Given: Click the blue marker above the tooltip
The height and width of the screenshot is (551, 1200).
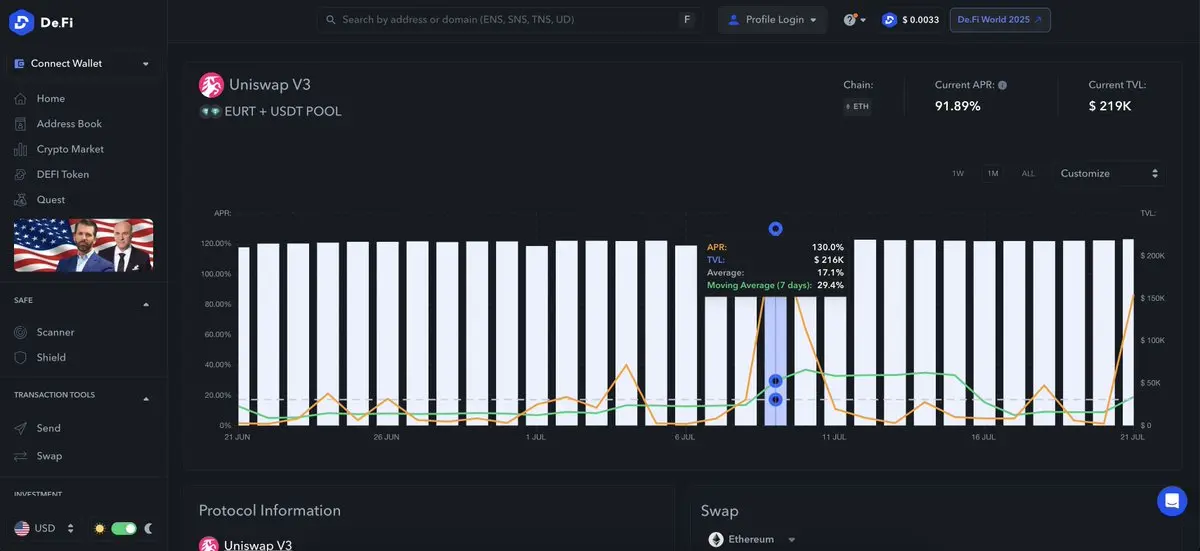Looking at the screenshot, I should pos(775,229).
